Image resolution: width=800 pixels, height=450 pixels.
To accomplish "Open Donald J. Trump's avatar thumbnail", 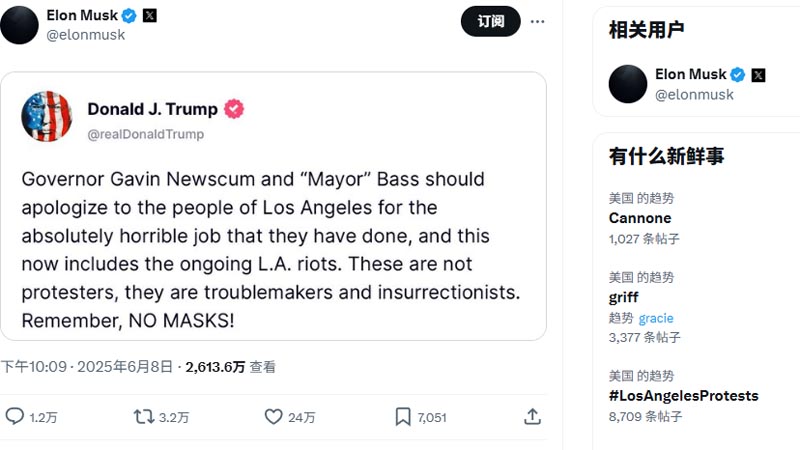I will pos(47,117).
